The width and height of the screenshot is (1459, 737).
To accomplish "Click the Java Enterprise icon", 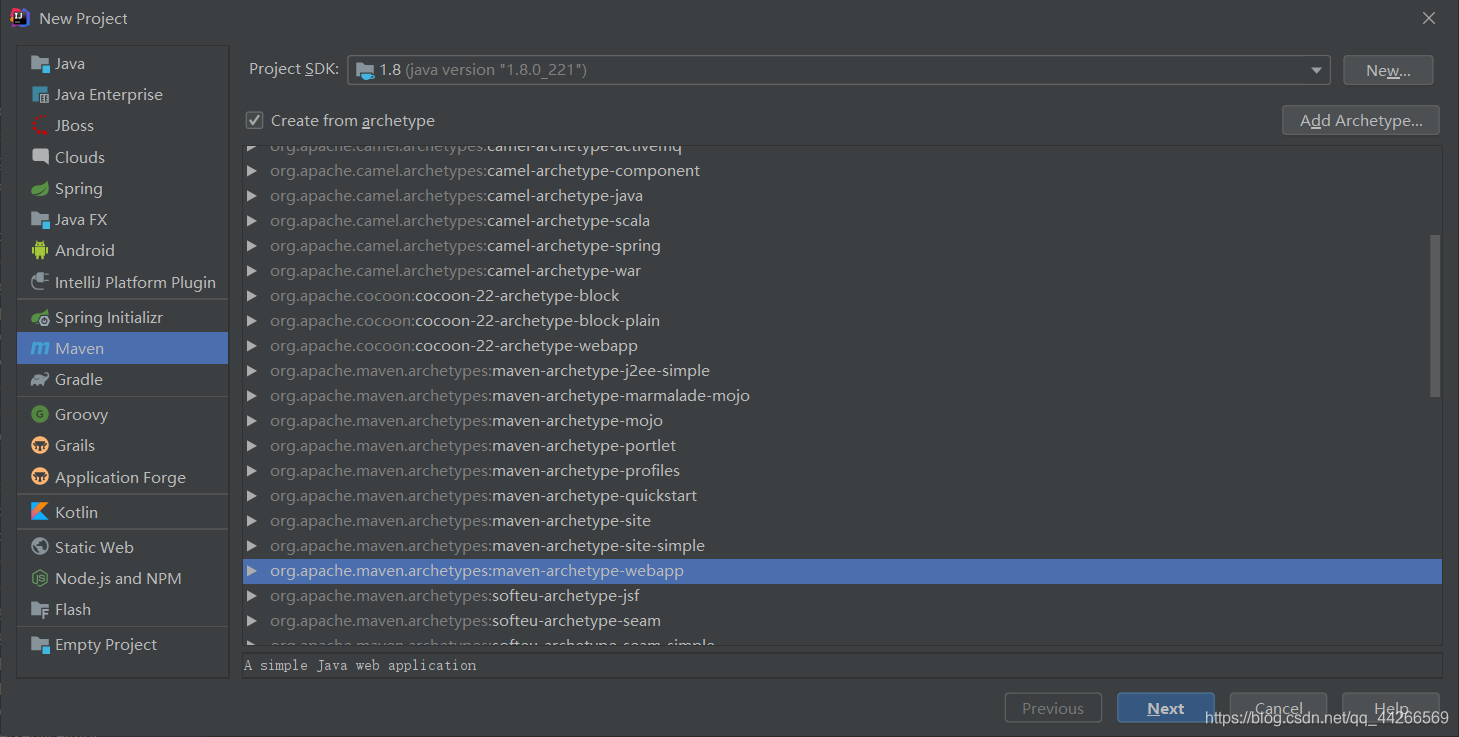I will tap(40, 94).
